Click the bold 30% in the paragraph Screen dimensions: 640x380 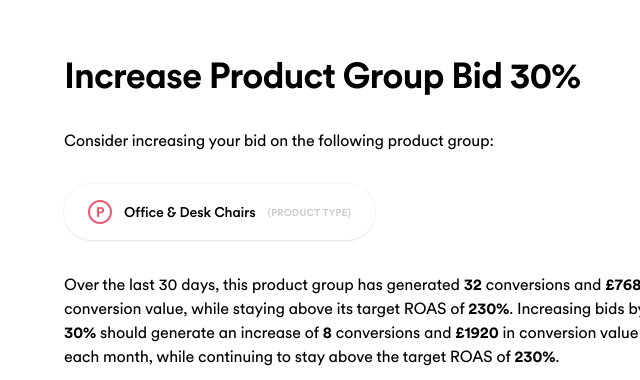[80, 333]
